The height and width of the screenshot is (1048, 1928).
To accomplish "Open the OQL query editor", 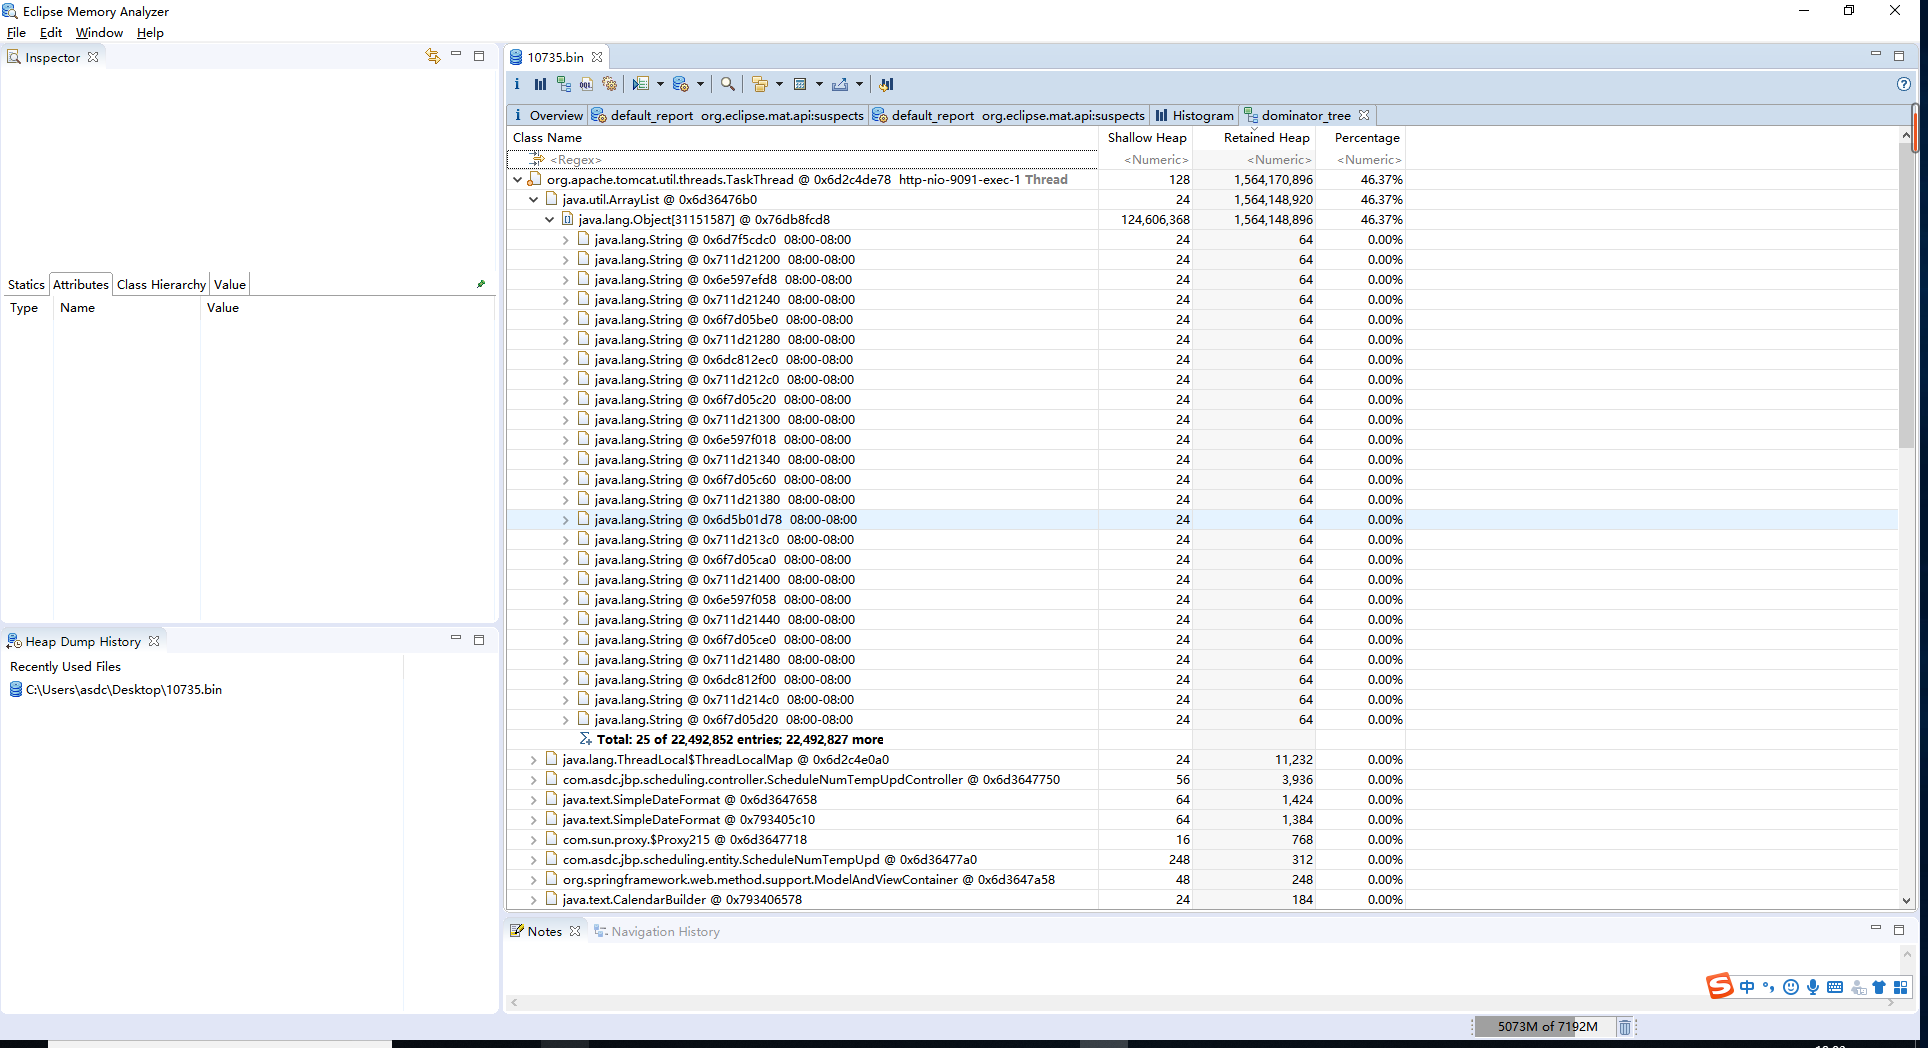I will coord(586,84).
